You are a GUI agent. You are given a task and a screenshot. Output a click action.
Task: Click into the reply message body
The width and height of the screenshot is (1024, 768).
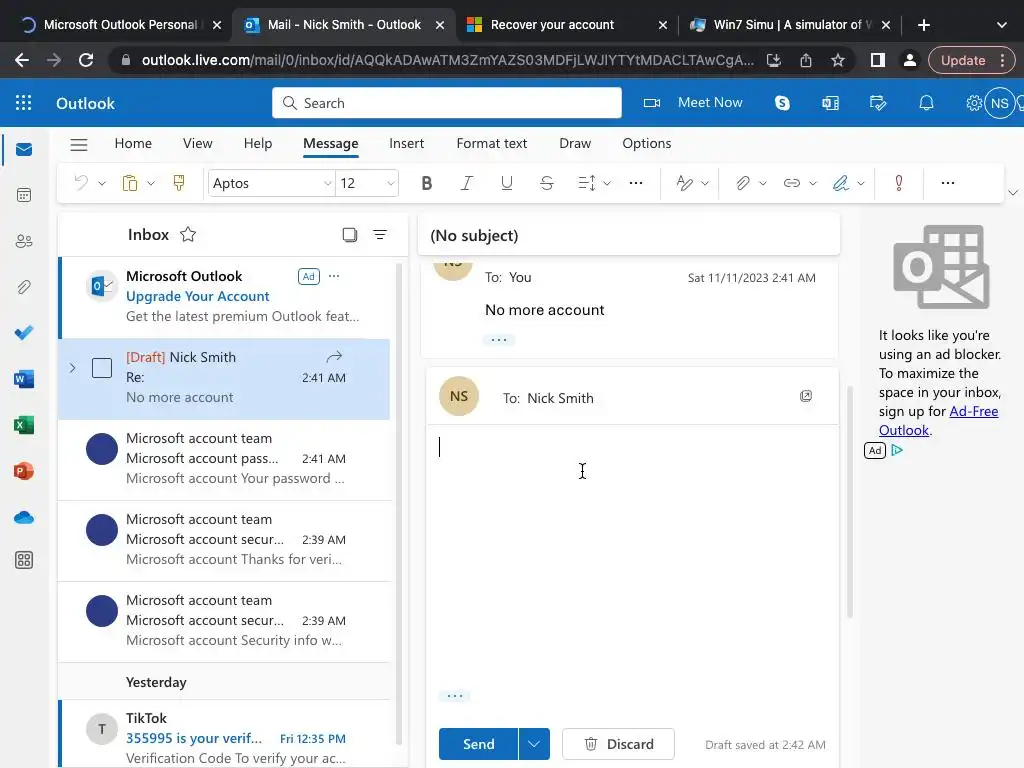[632, 555]
